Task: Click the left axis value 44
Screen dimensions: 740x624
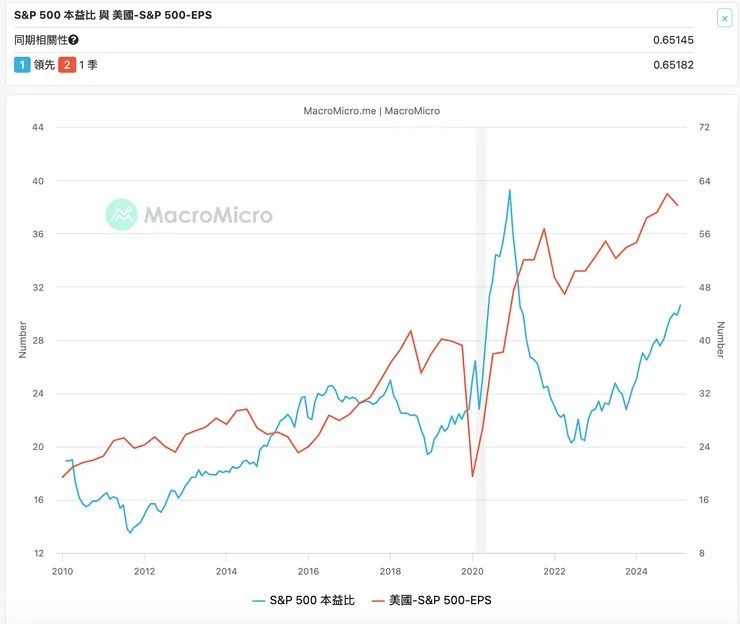Action: point(38,128)
